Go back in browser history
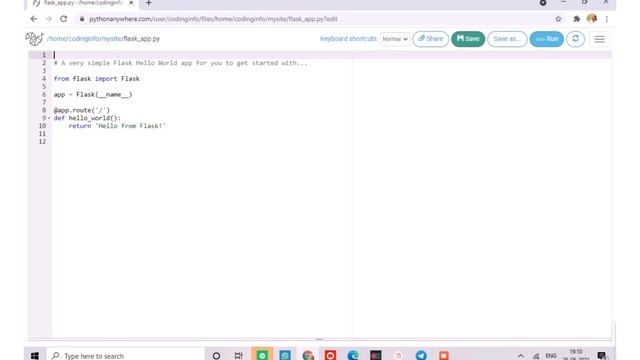 tap(33, 19)
